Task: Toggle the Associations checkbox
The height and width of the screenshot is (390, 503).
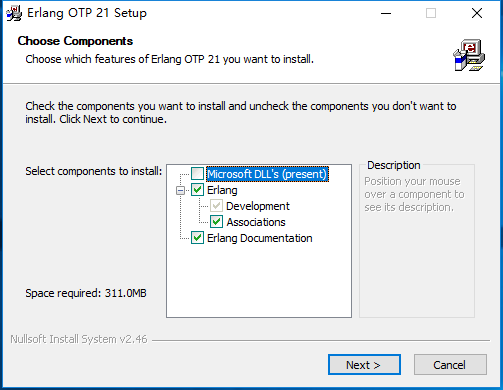Action: (x=216, y=222)
